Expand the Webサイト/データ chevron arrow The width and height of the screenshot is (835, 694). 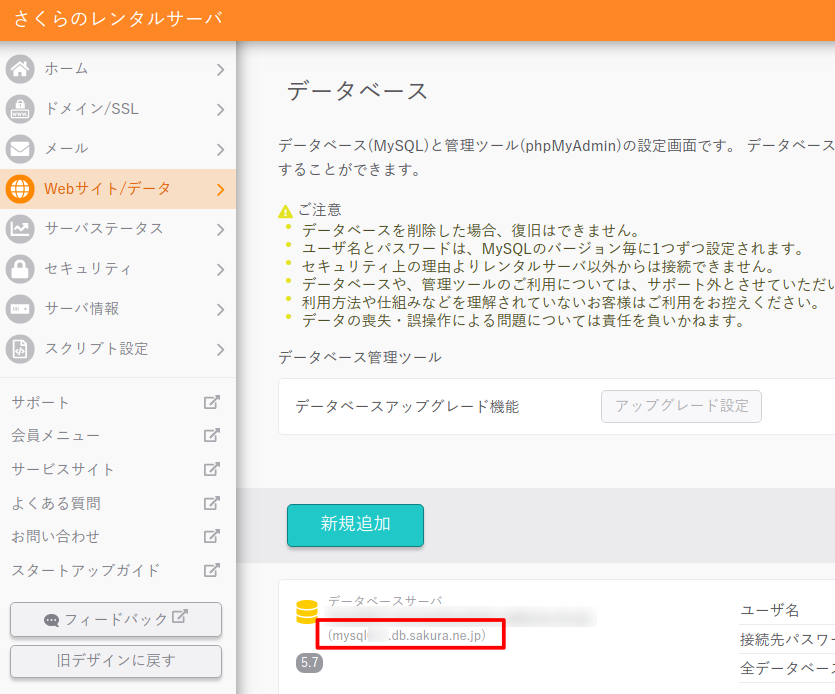(220, 190)
